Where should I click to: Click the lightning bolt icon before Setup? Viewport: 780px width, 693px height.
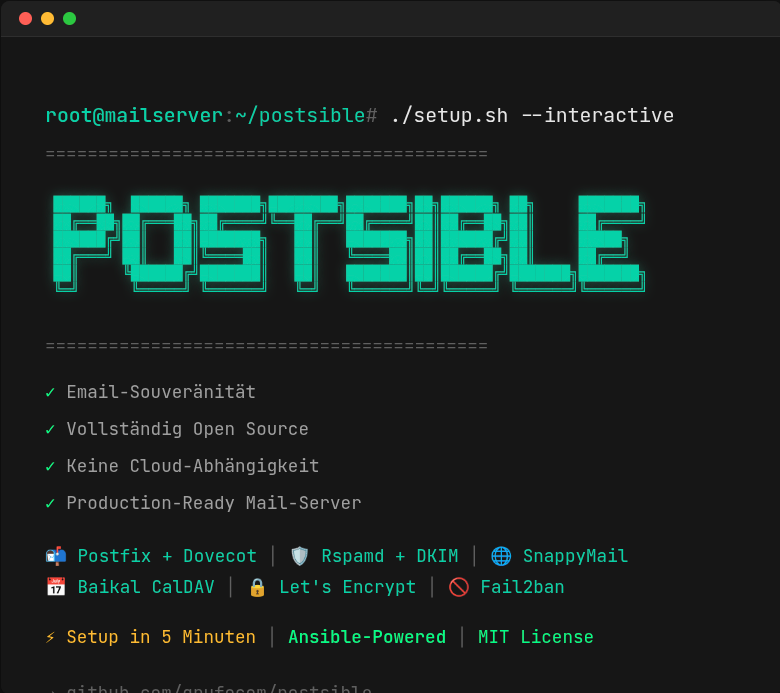pos(51,637)
